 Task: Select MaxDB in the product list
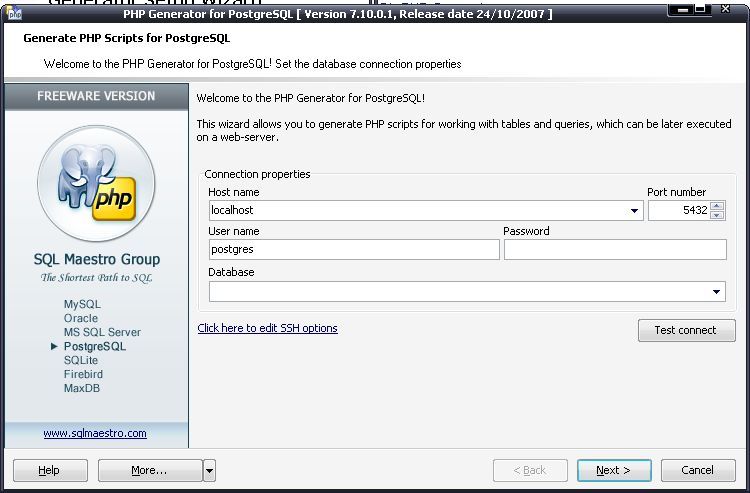82,388
